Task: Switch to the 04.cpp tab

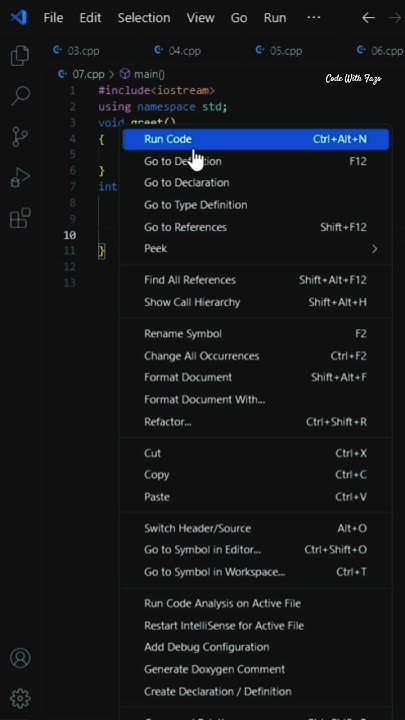Action: 178,51
